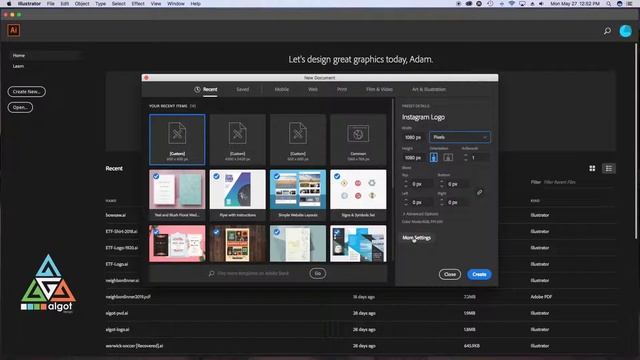The image size is (640, 360).
Task: Switch recent files to grid view
Action: coord(592,168)
